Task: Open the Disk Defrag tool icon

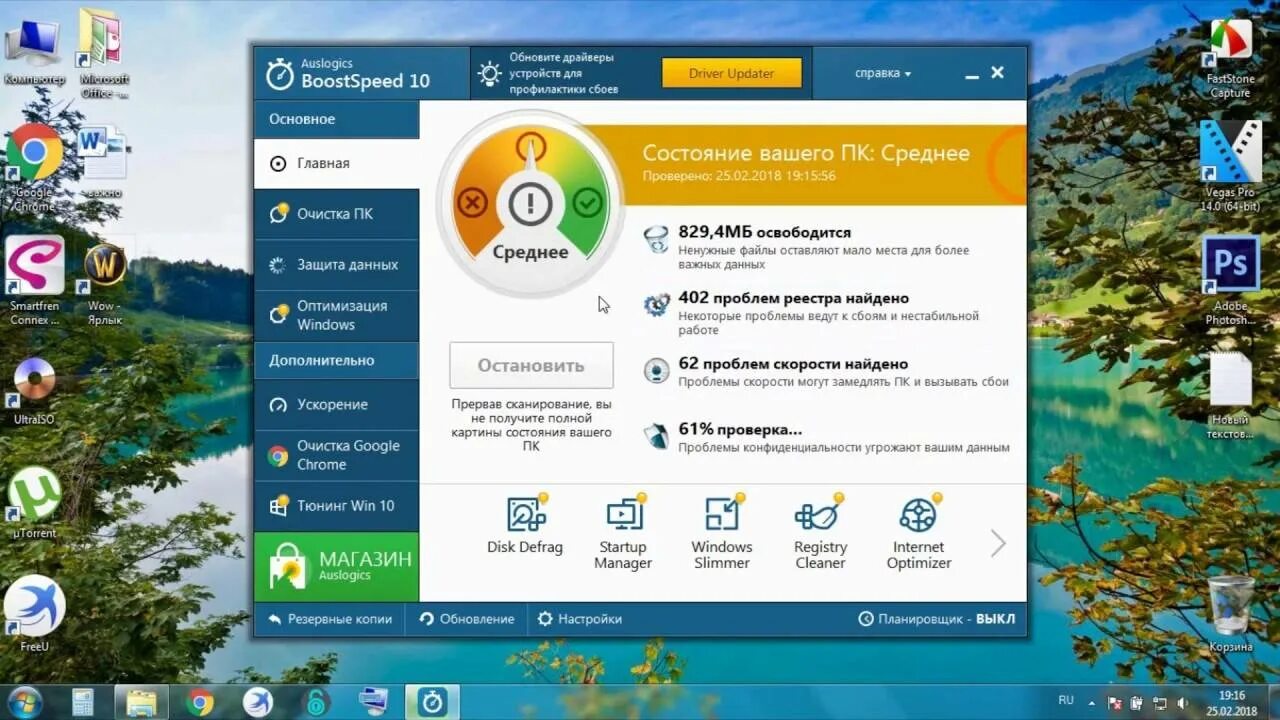Action: click(526, 515)
